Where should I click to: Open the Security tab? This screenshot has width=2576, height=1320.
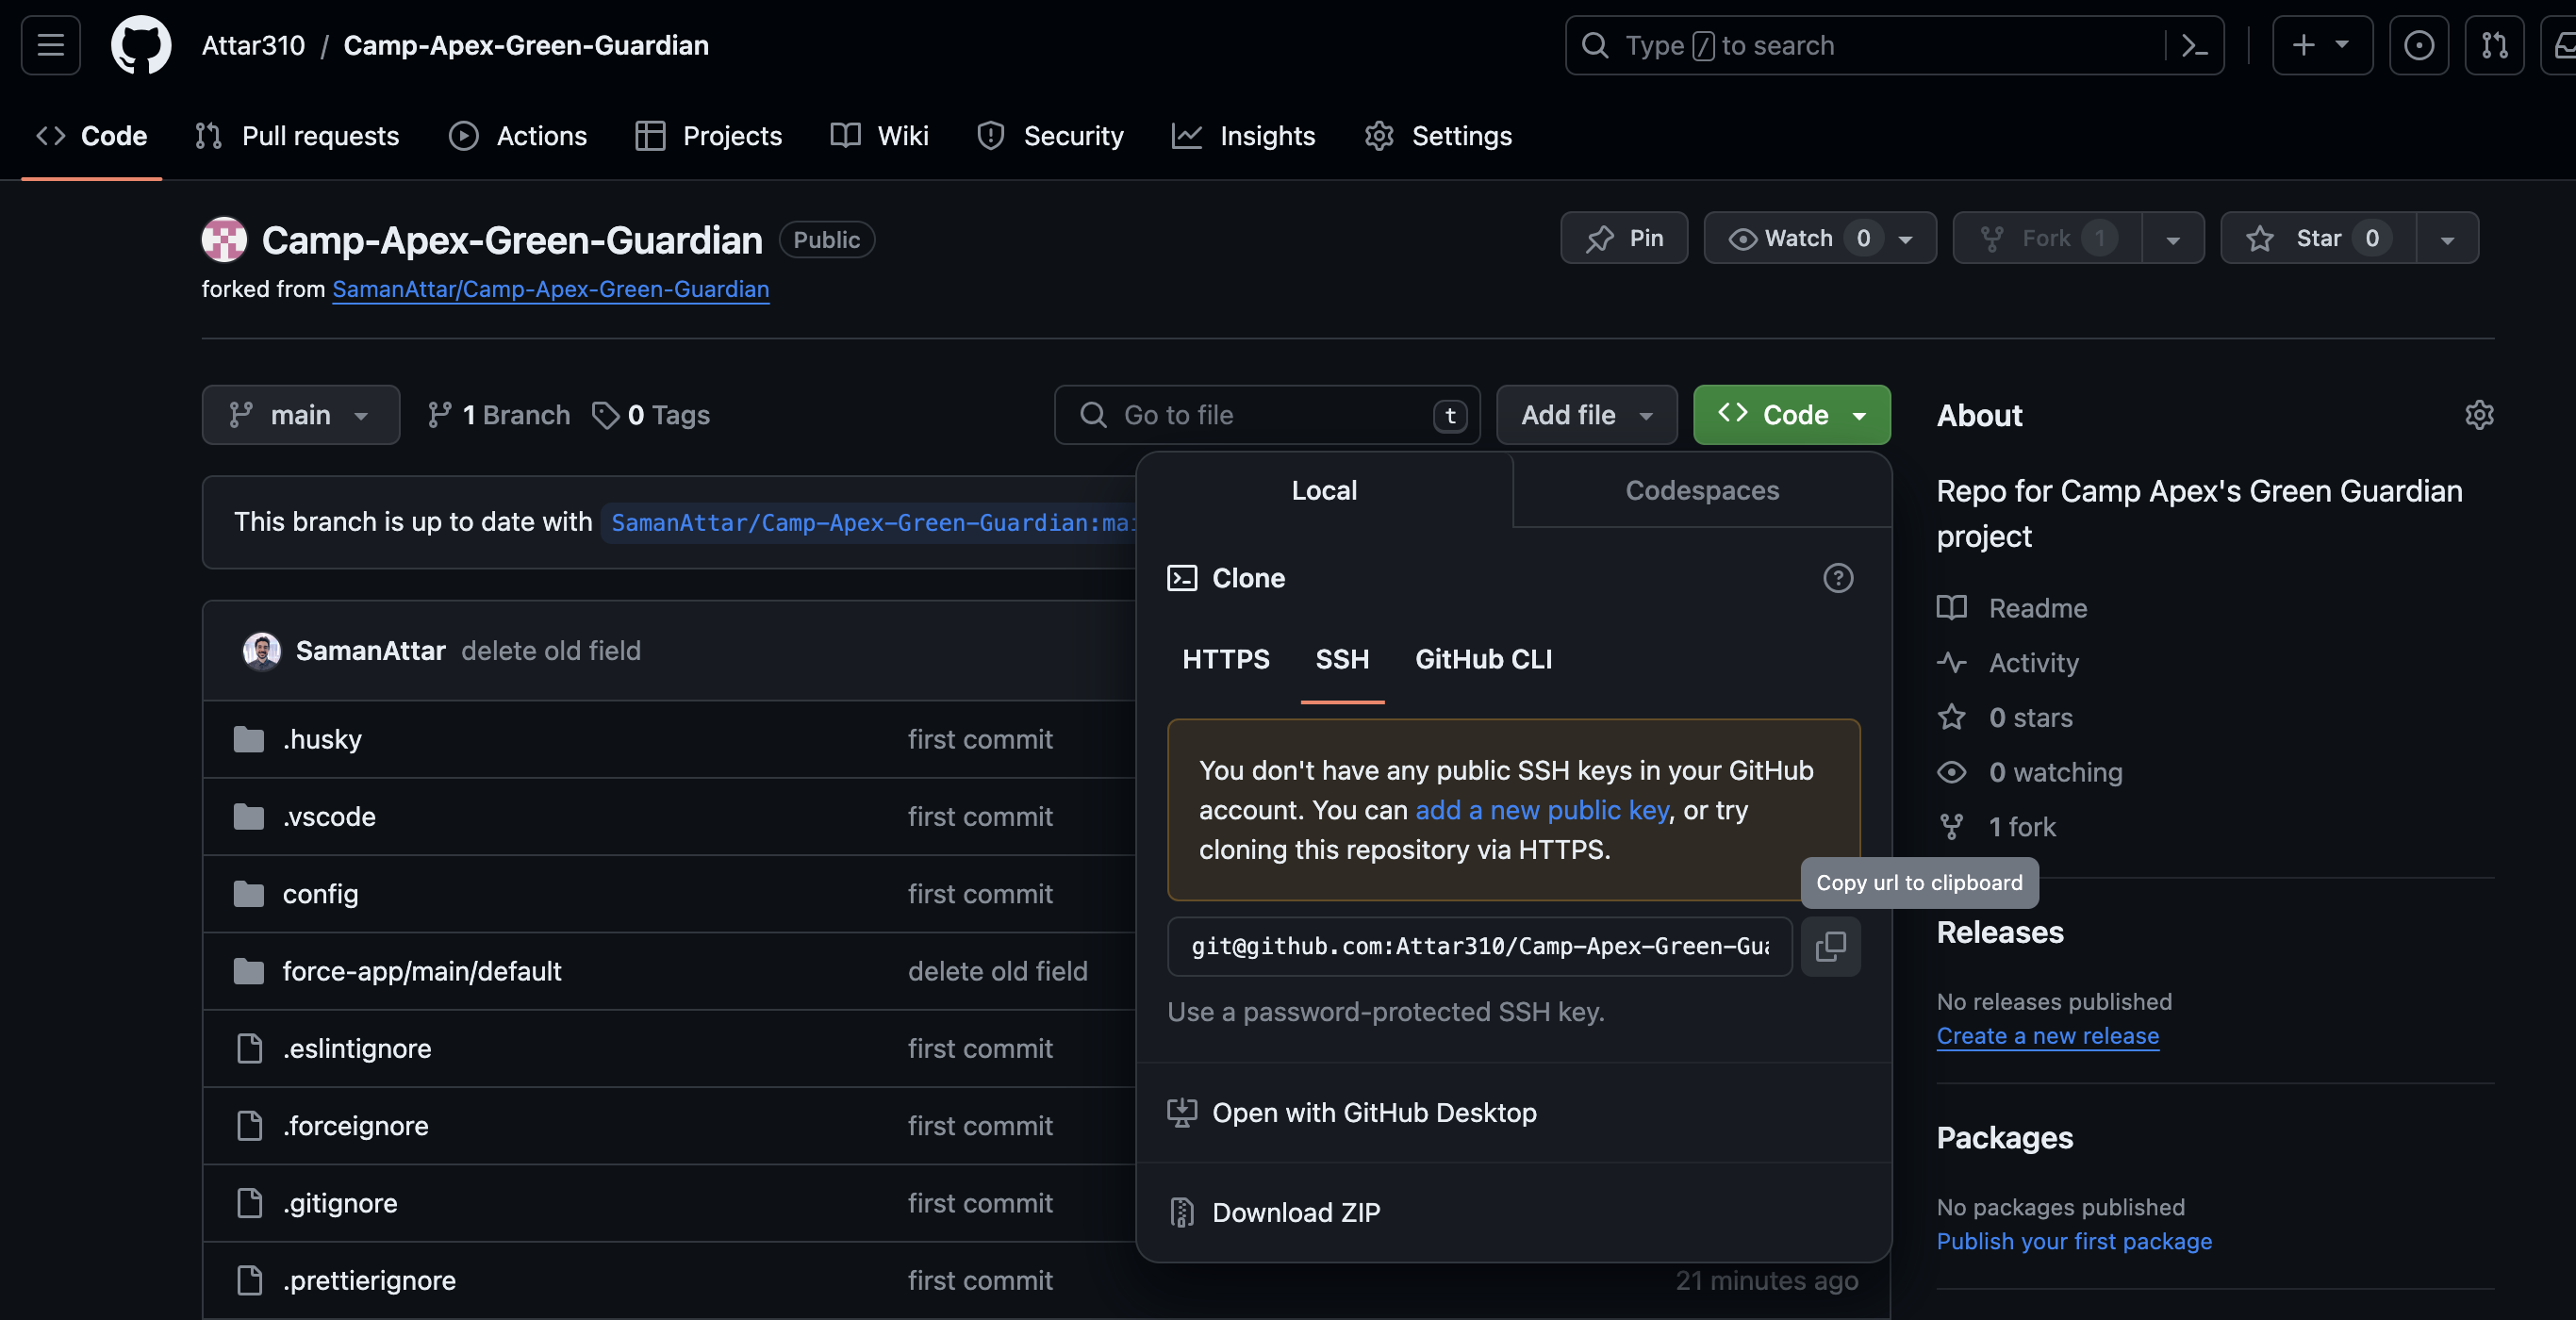1050,136
